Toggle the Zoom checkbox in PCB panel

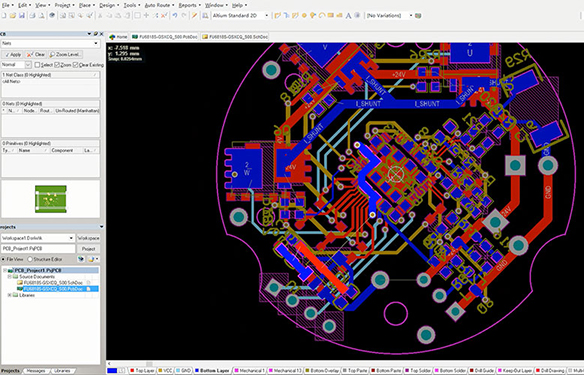(x=57, y=65)
